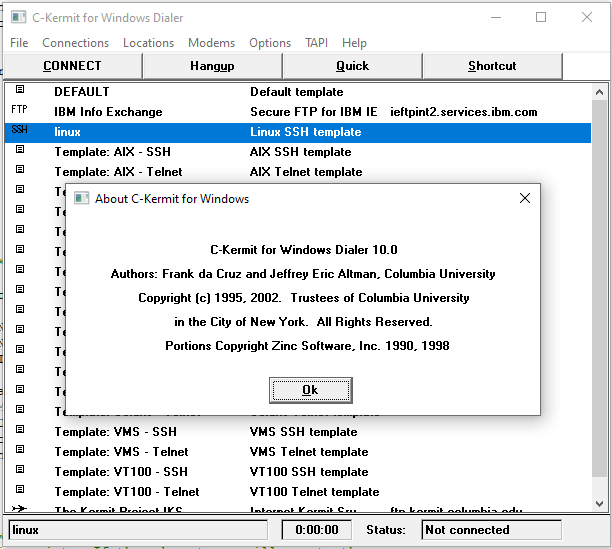The width and height of the screenshot is (612, 549).
Task: Select the Template: AIX - Telnet entry
Action: [118, 172]
